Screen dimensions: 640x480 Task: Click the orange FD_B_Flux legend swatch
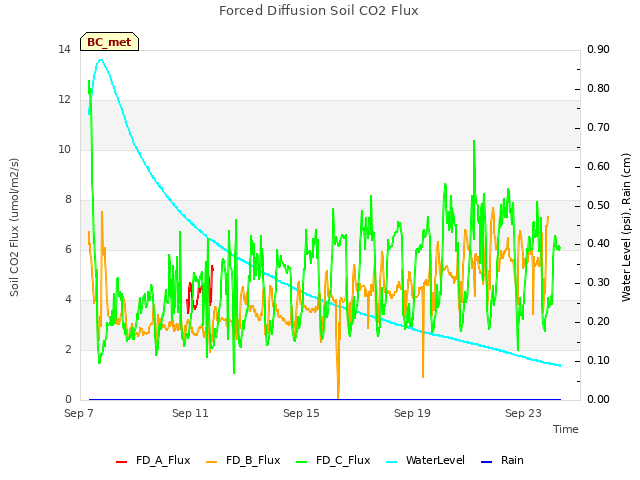(x=211, y=462)
